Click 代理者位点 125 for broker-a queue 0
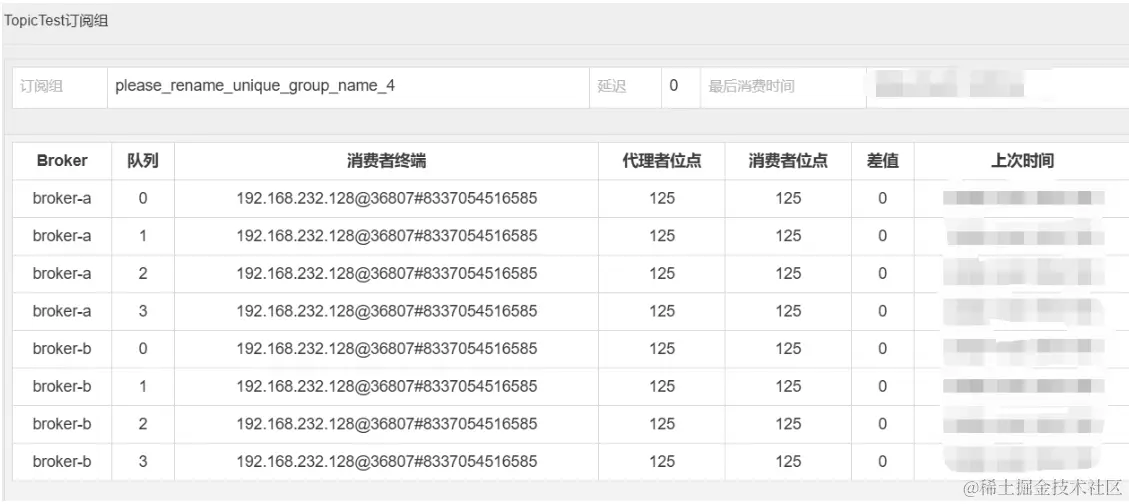The height and width of the screenshot is (504, 1129). [x=662, y=198]
